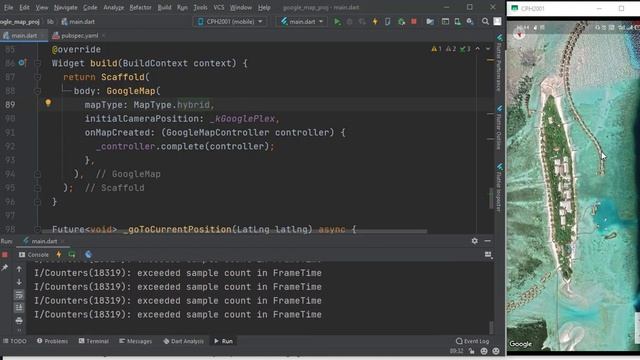This screenshot has width=640, height=360.
Task: Click the lib breadcrumb in navigation bar
Action: [50, 22]
